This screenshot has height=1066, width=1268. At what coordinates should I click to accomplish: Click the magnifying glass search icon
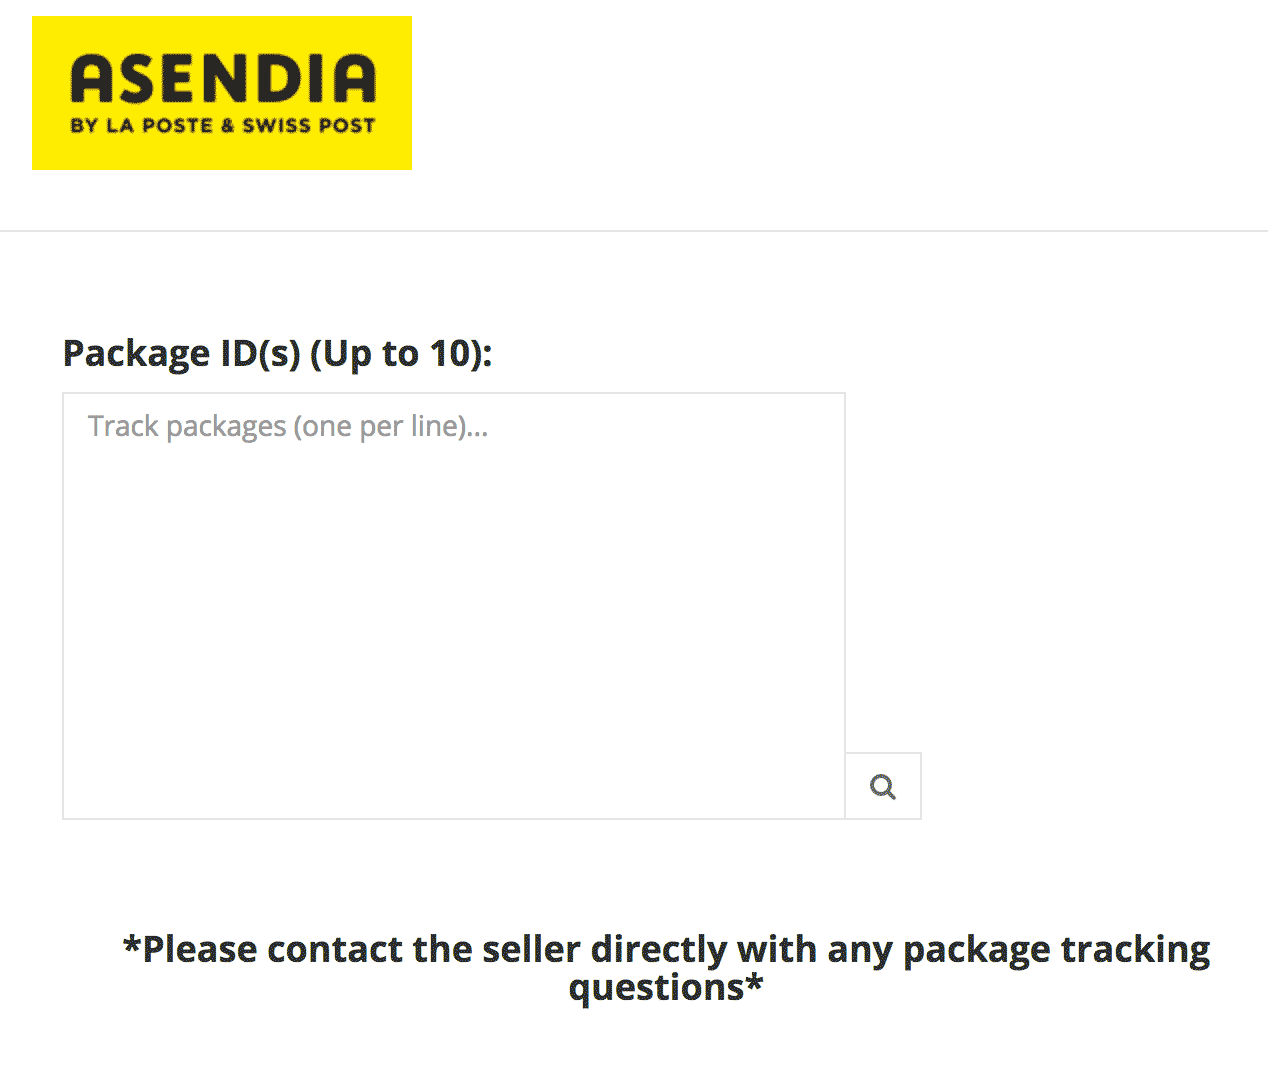point(882,787)
